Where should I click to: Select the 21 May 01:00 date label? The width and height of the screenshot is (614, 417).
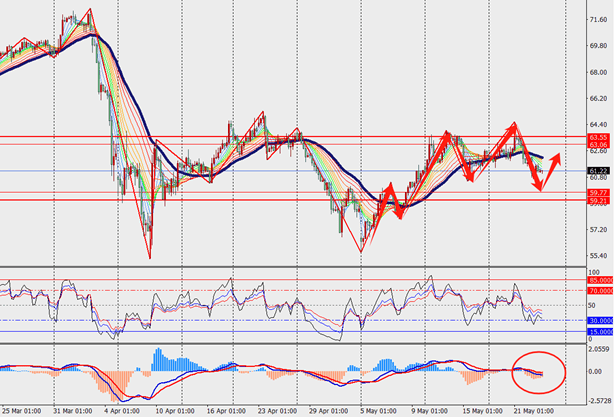click(x=531, y=410)
